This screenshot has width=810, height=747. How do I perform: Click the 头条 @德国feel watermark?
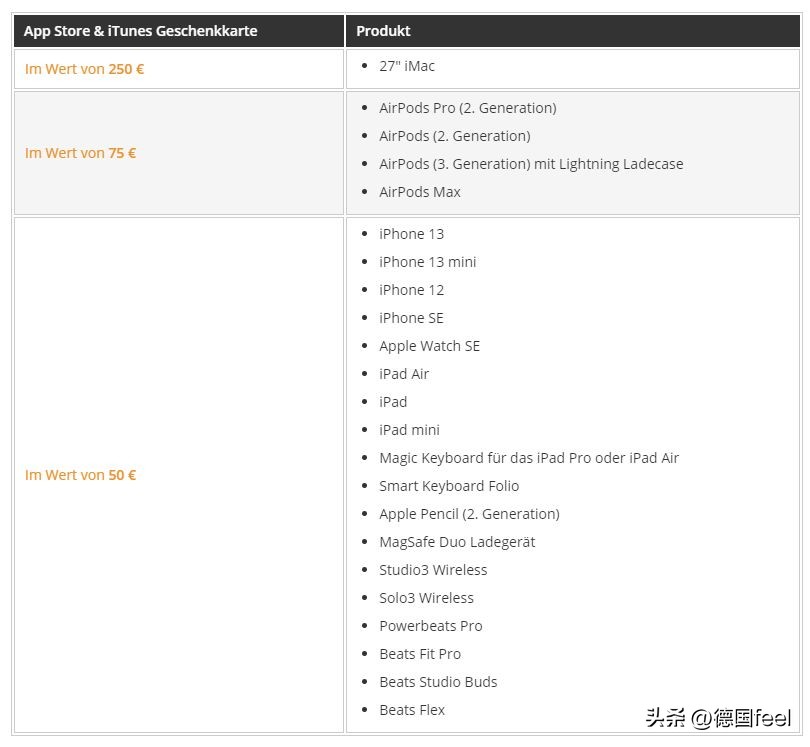point(717,717)
